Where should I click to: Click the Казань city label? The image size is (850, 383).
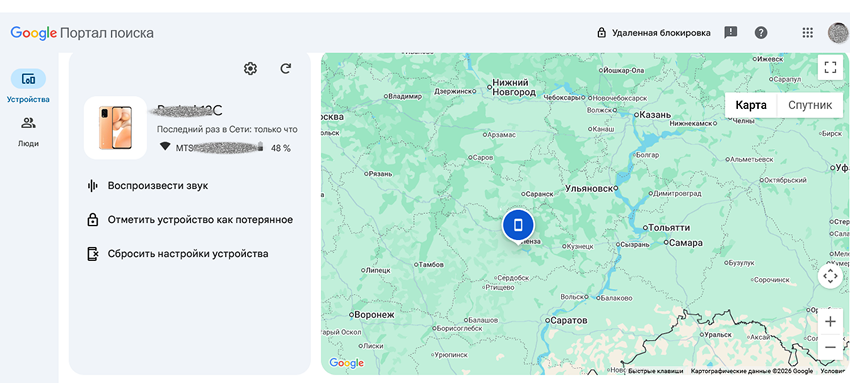654,115
